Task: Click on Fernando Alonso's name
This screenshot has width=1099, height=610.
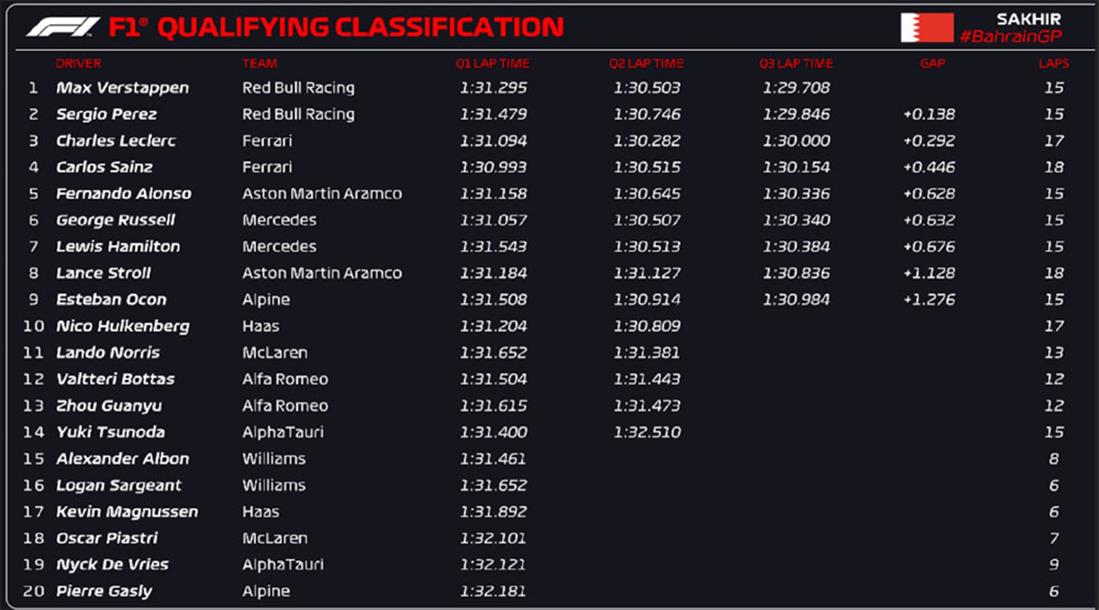Action: coord(123,194)
